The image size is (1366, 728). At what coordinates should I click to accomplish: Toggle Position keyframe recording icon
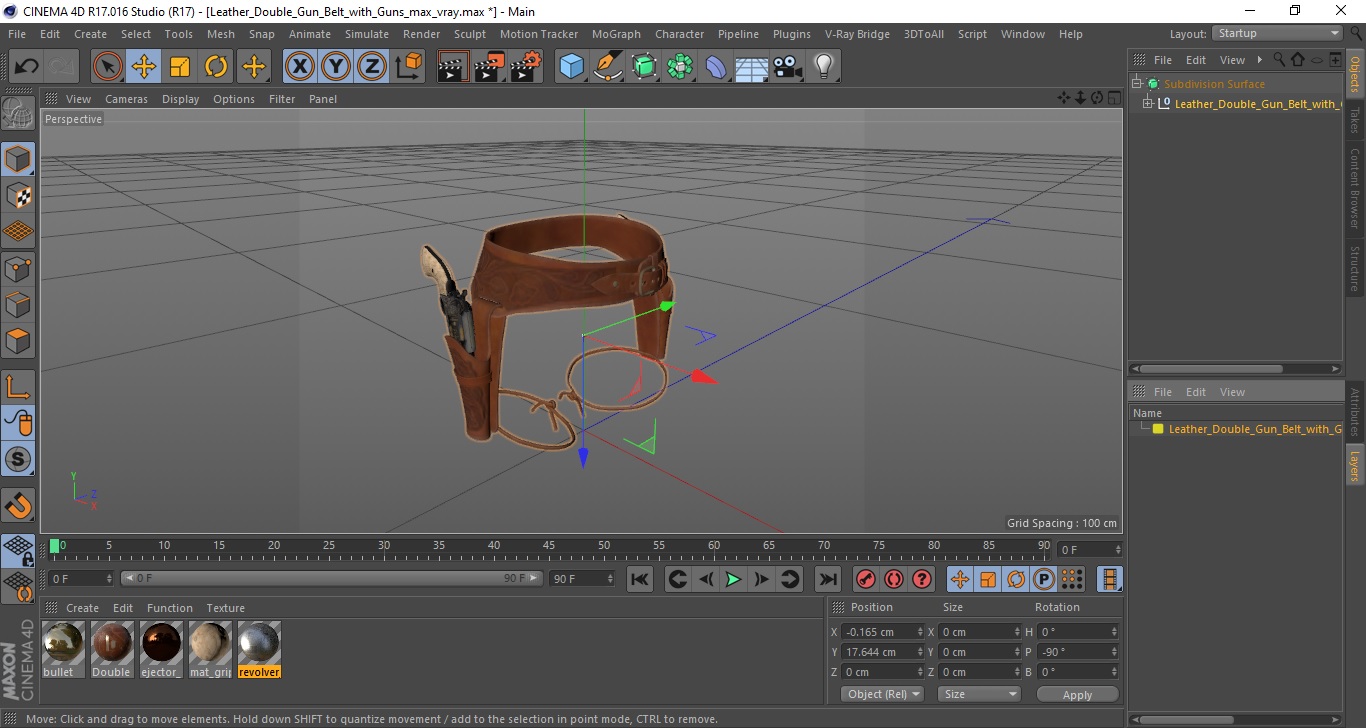click(x=960, y=579)
